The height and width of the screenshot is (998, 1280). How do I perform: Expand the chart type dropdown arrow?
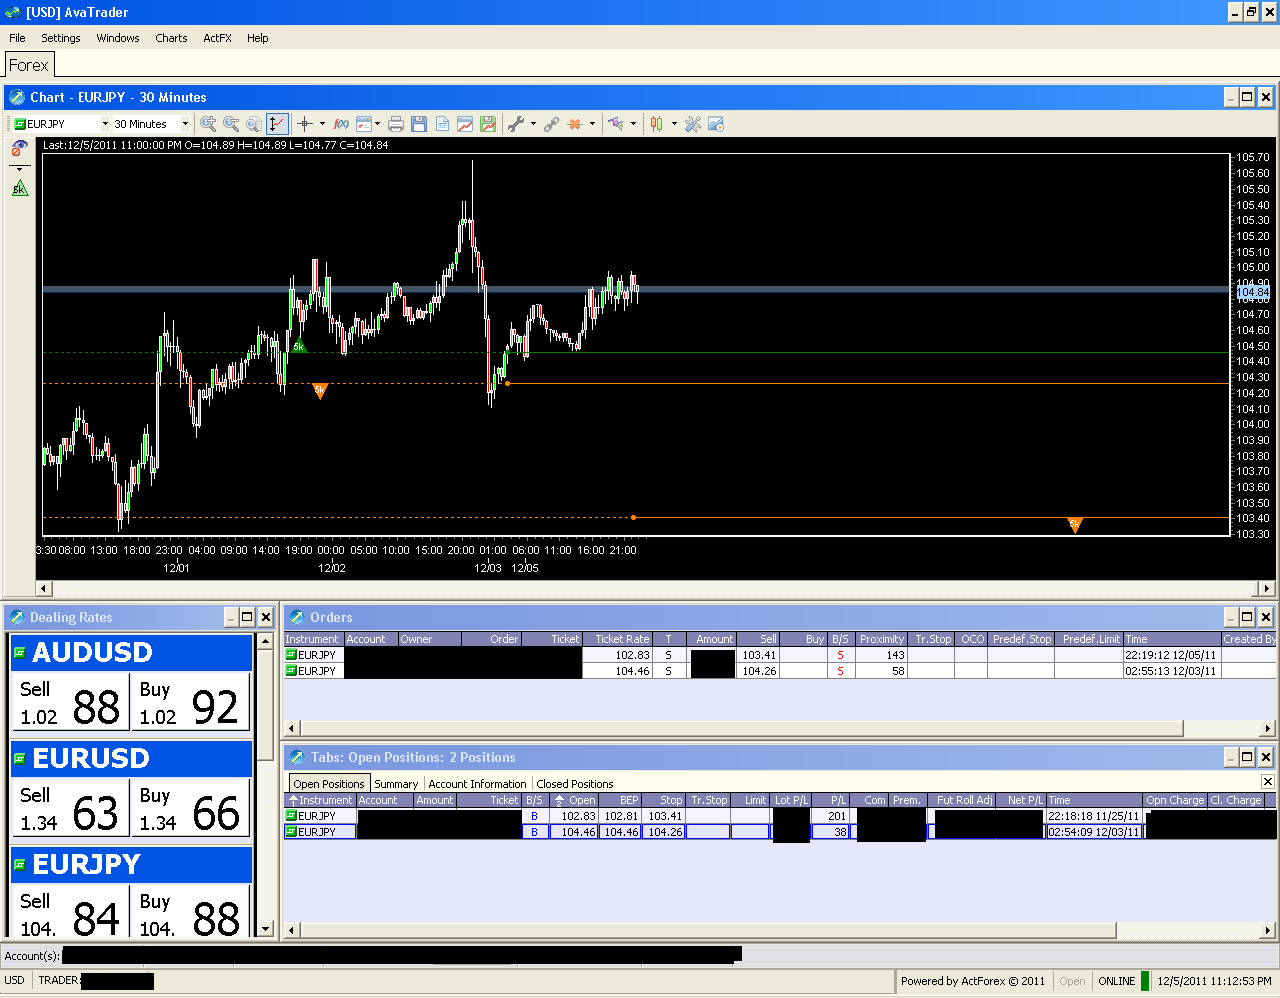674,124
